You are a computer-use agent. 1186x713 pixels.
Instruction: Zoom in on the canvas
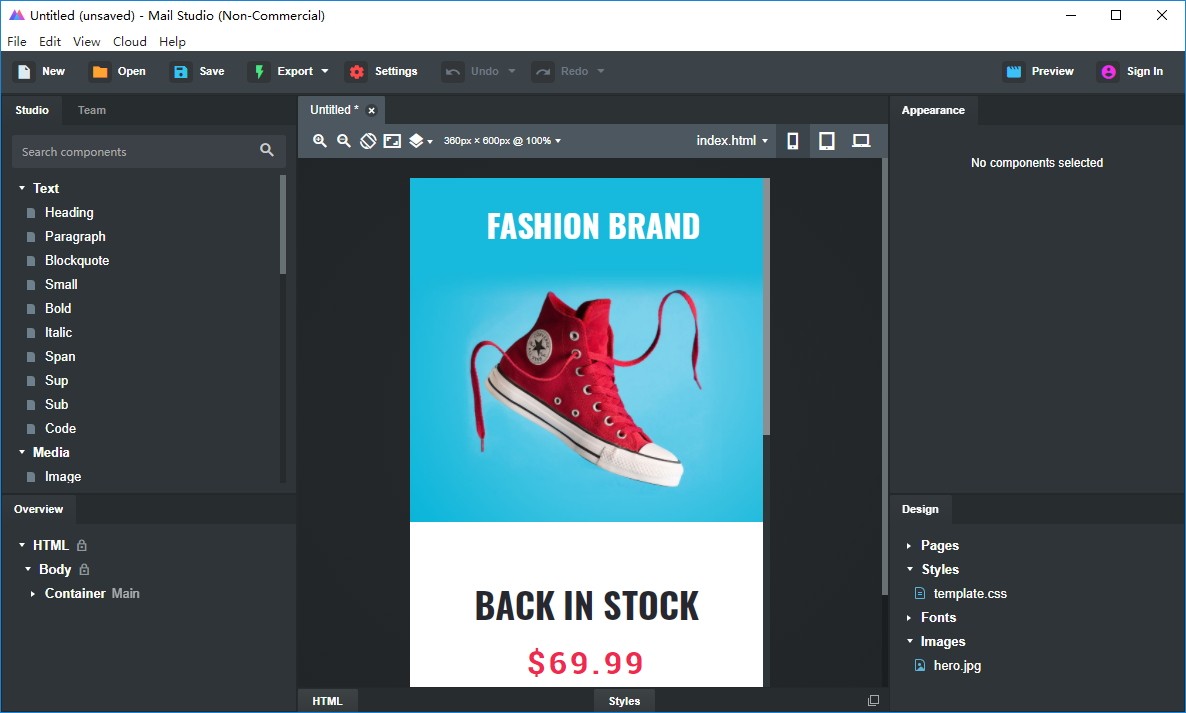[320, 141]
